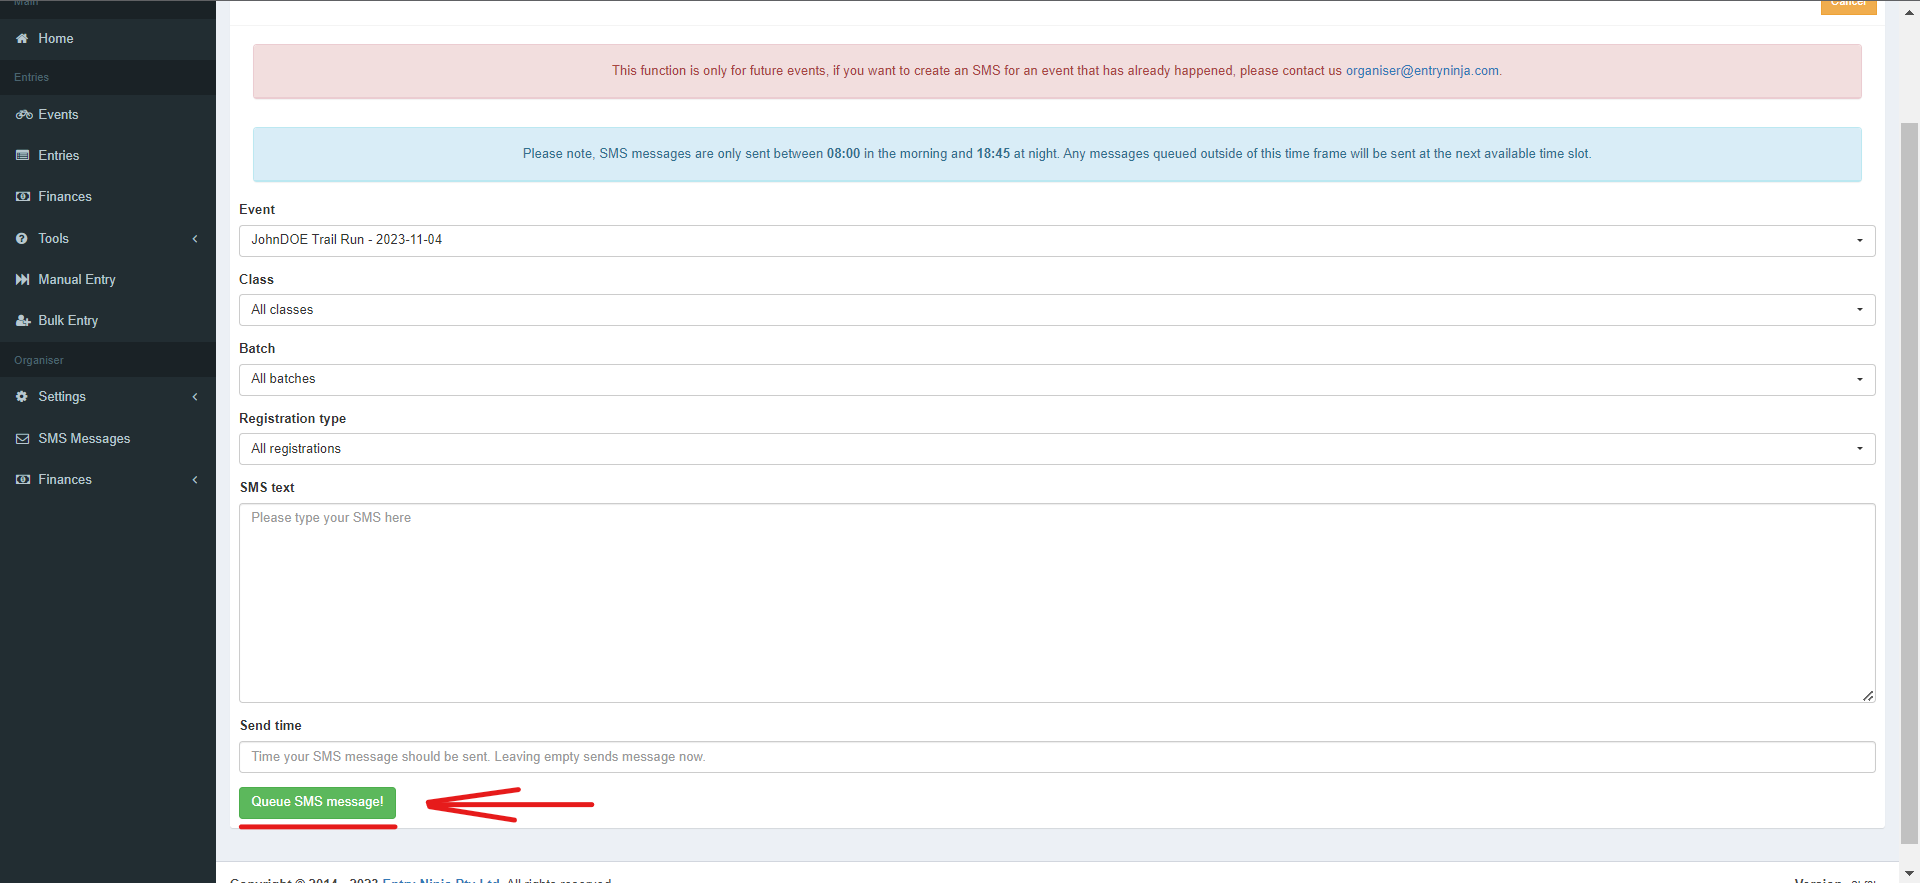Select Manual Entry in the sidebar
The height and width of the screenshot is (883, 1920).
[108, 279]
